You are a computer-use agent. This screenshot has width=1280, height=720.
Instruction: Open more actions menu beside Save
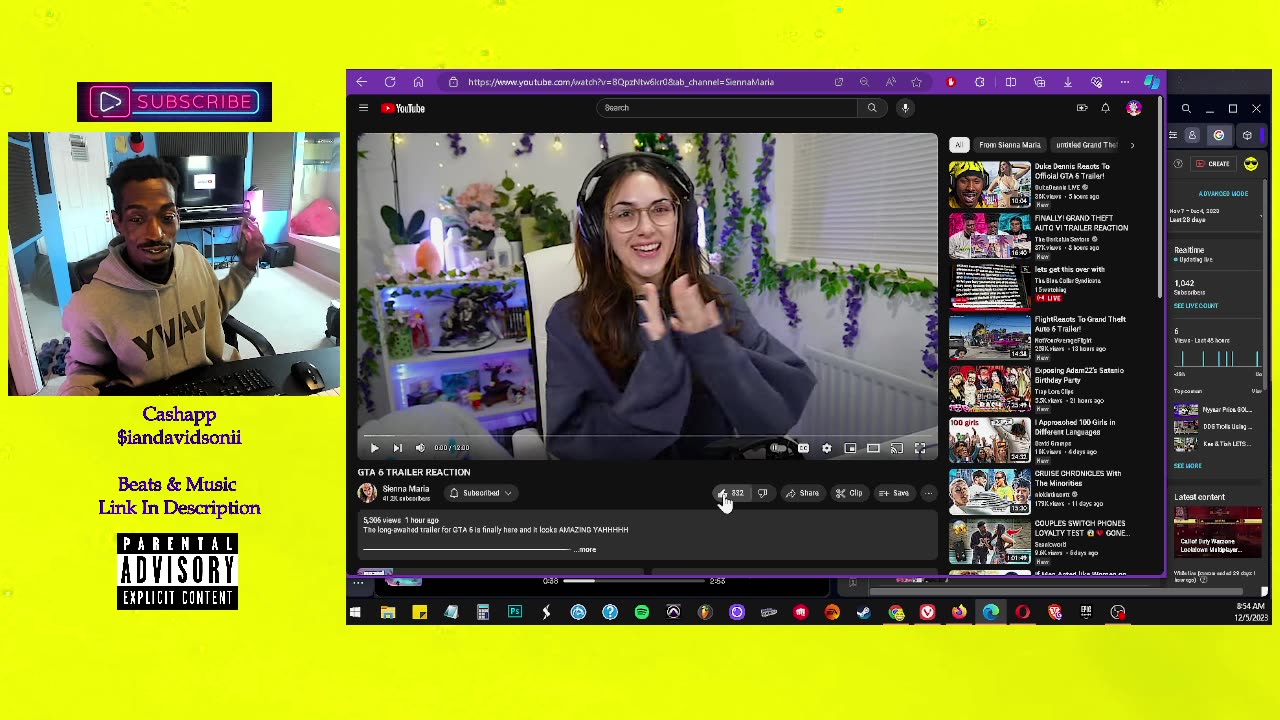pos(928,493)
